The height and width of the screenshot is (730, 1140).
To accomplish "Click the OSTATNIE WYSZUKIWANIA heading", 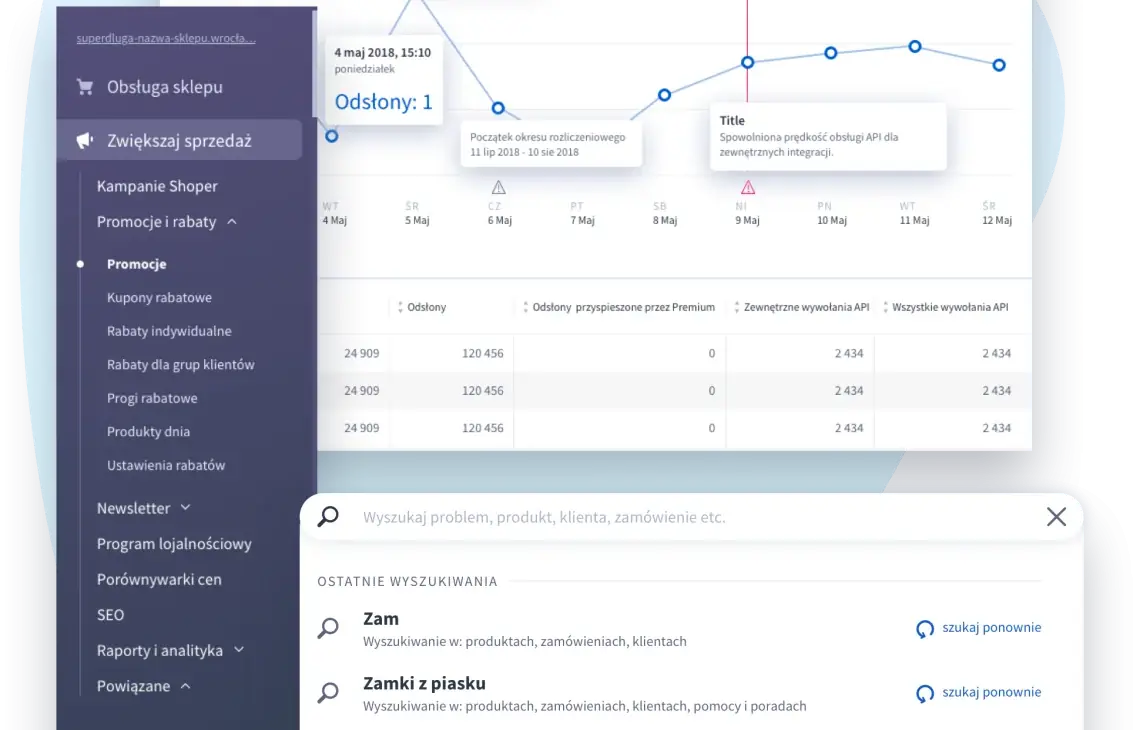I will (x=407, y=581).
